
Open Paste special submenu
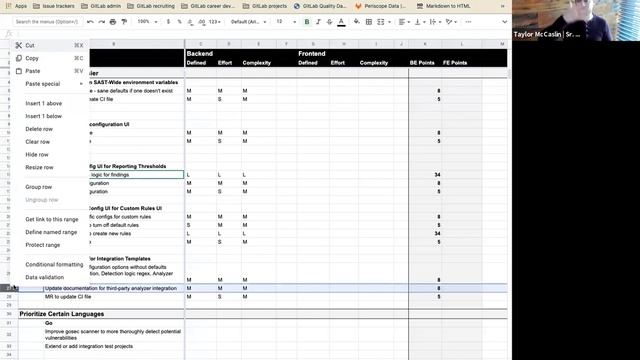pyautogui.click(x=49, y=84)
